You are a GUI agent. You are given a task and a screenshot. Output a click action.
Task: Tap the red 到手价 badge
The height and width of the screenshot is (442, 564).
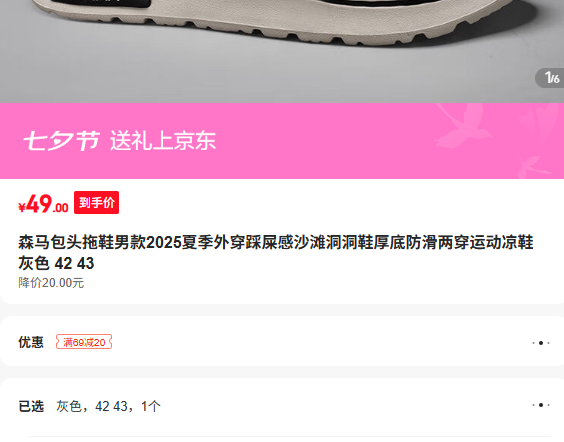pos(96,202)
